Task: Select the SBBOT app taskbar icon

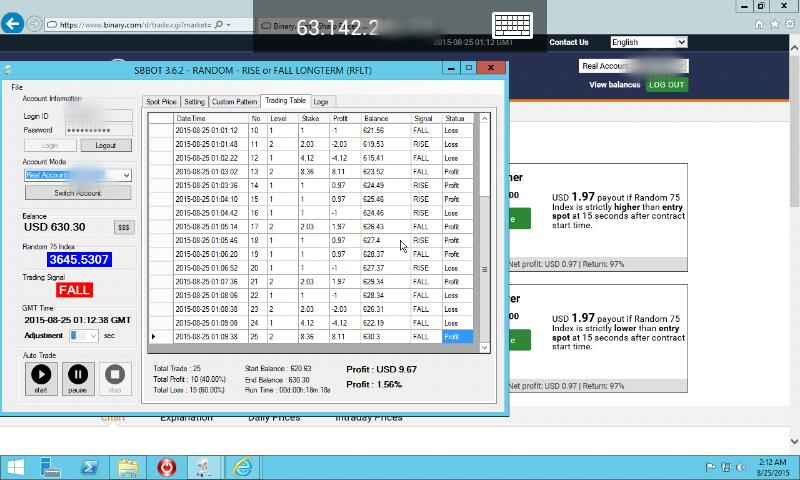Action: [204, 467]
